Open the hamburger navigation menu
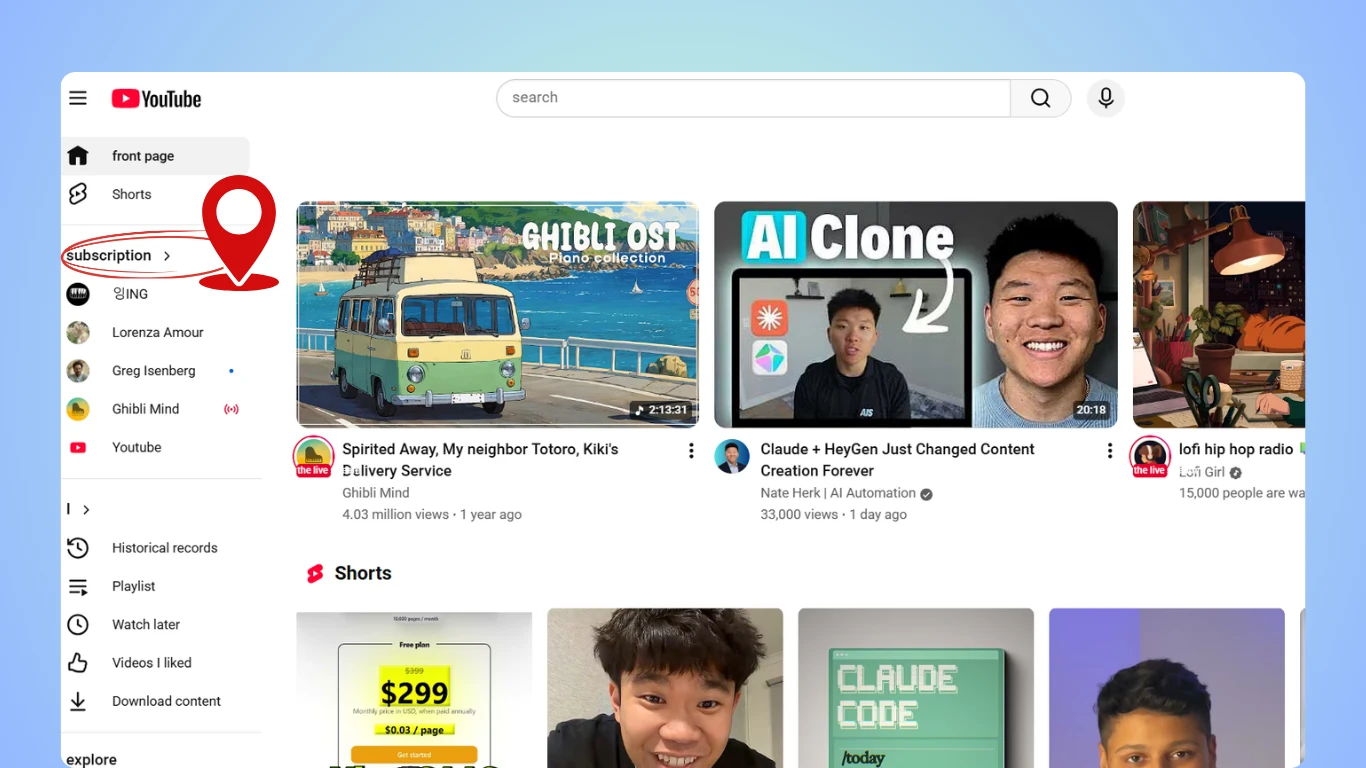This screenshot has width=1366, height=768. (78, 97)
